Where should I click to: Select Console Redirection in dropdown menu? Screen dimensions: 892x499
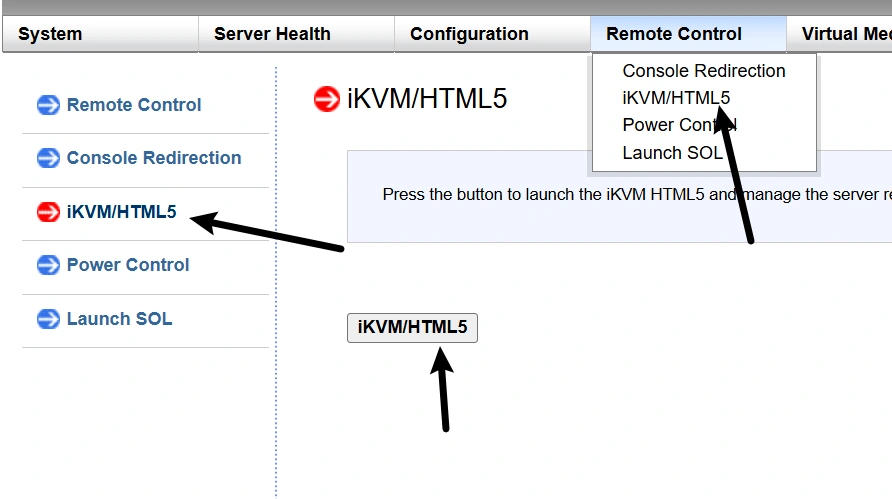point(704,71)
